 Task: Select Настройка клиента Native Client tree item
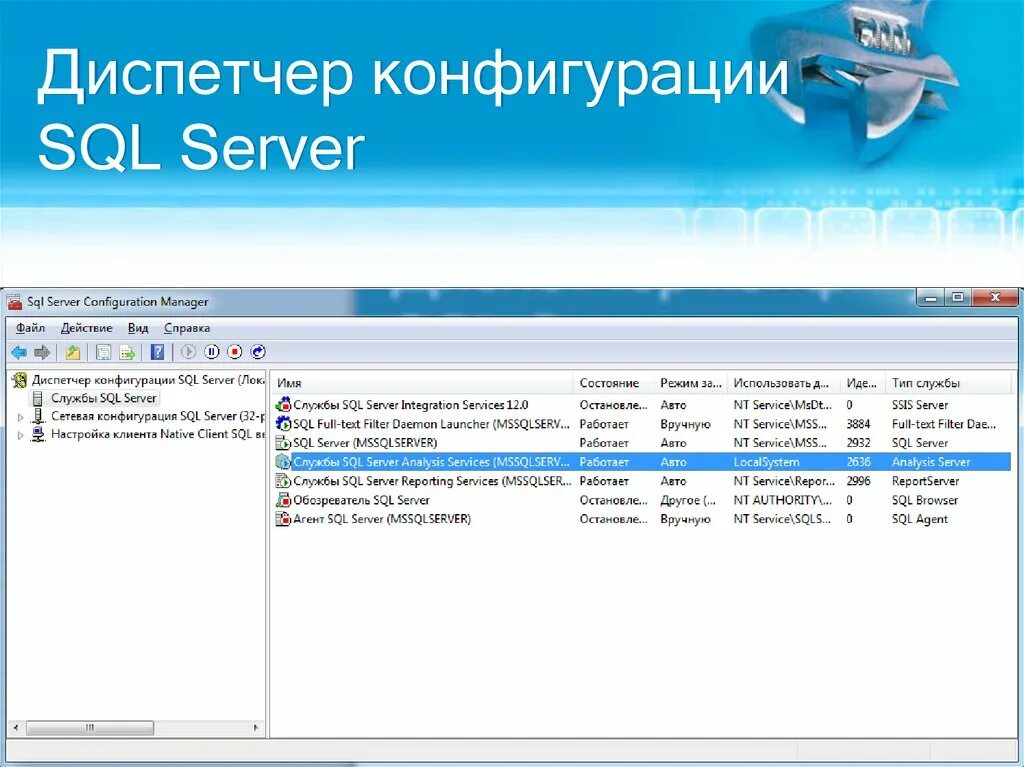click(x=157, y=434)
